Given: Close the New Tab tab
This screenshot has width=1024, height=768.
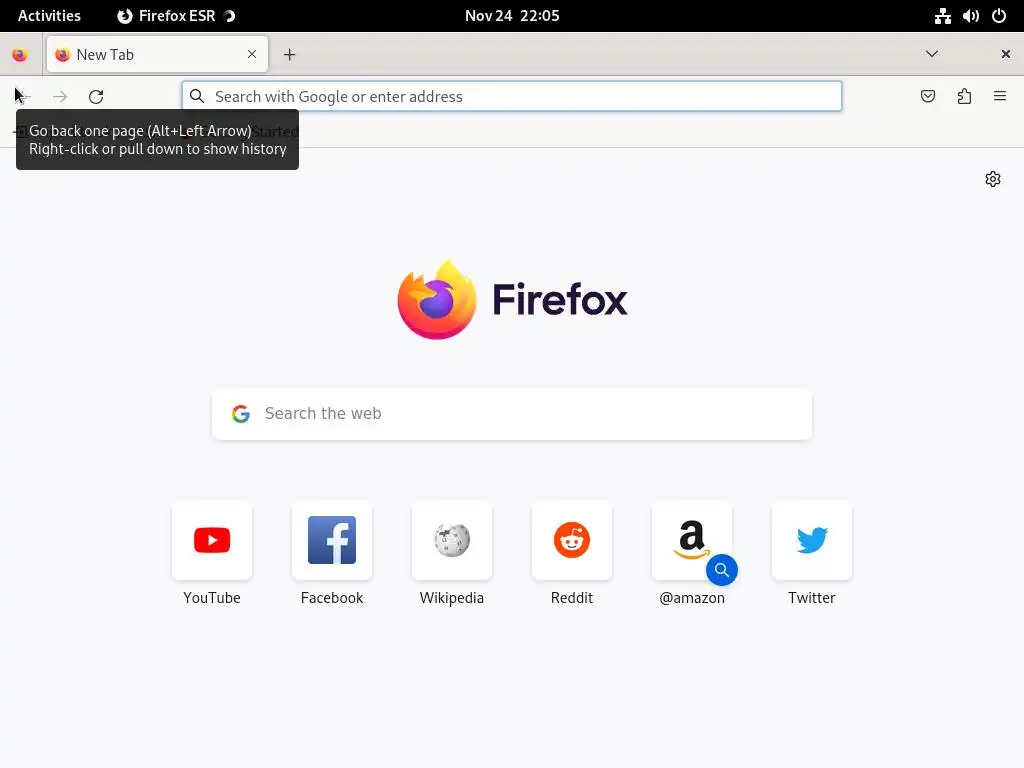Looking at the screenshot, I should pyautogui.click(x=252, y=54).
